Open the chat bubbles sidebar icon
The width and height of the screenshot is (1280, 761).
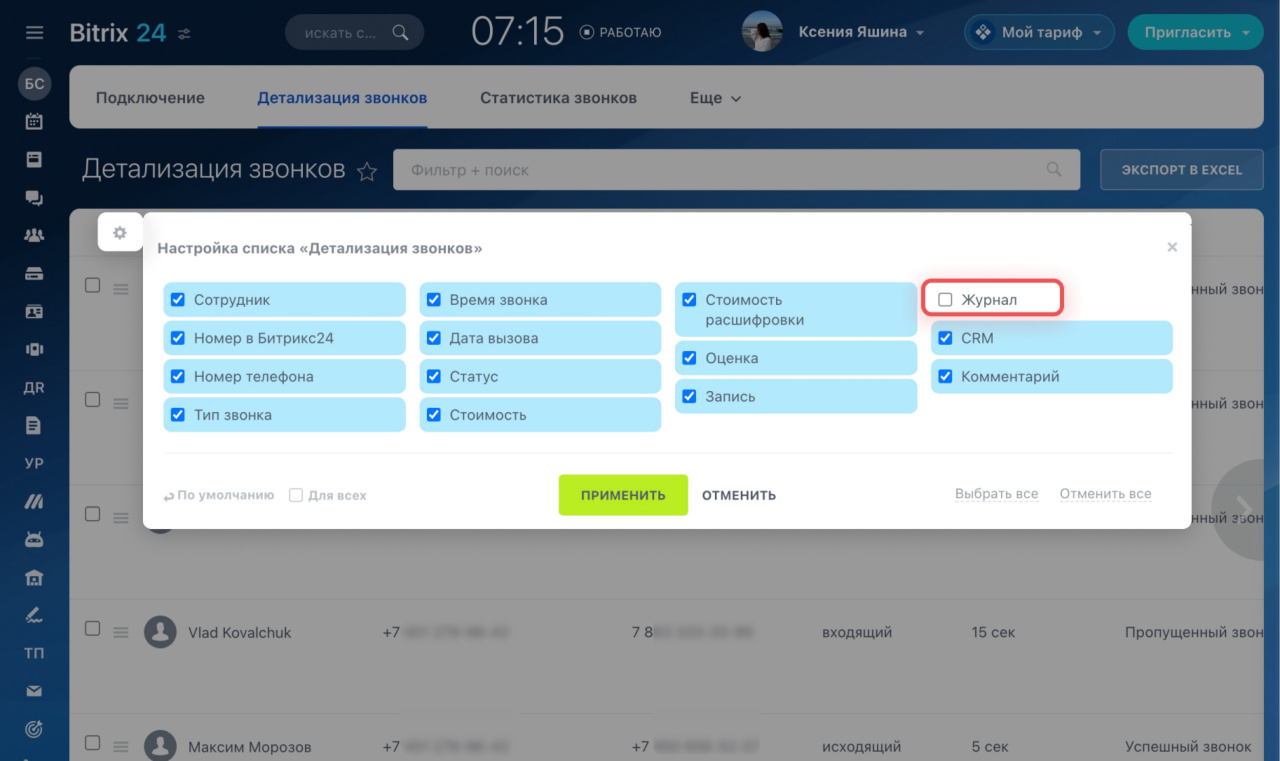(x=34, y=198)
